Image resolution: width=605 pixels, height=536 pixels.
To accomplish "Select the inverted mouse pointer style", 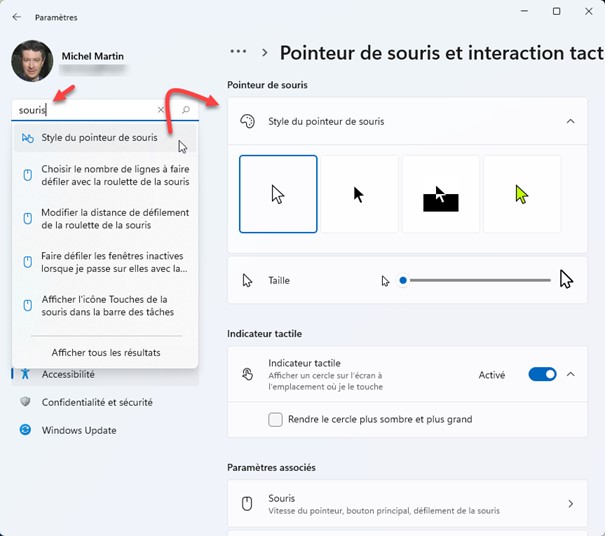I will tap(441, 194).
